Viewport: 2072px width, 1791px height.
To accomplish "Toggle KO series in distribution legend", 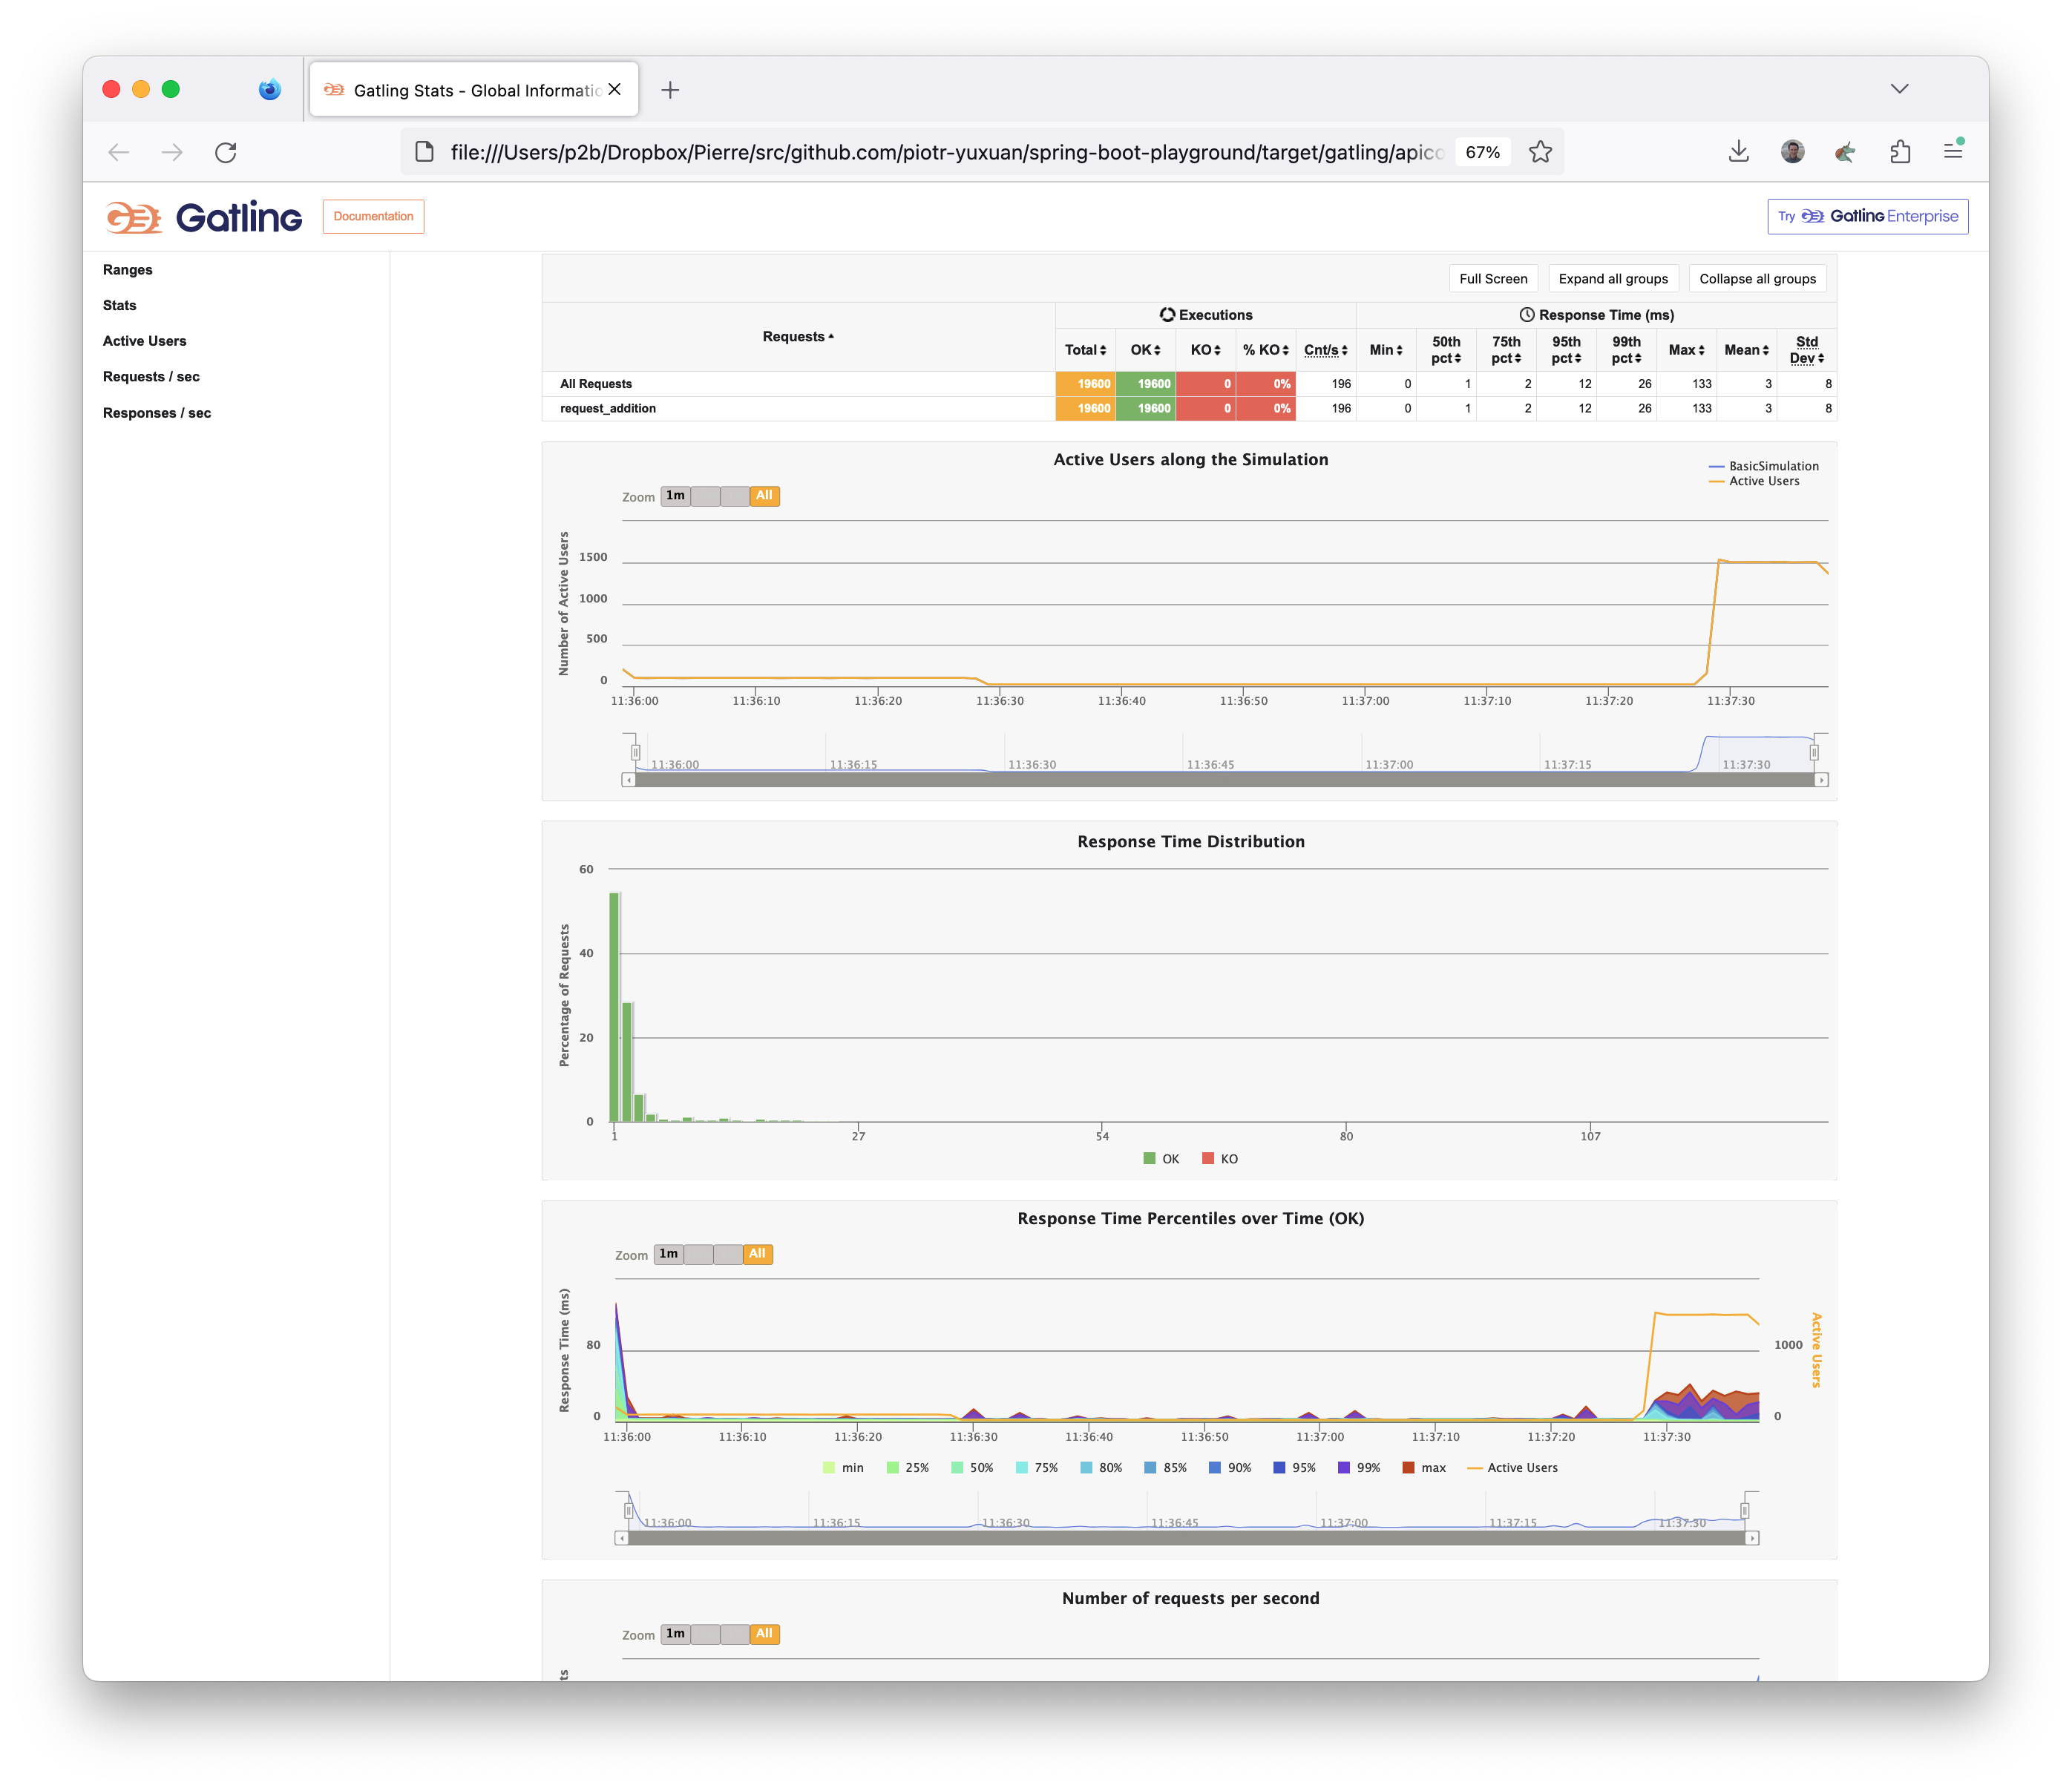I will [x=1220, y=1159].
